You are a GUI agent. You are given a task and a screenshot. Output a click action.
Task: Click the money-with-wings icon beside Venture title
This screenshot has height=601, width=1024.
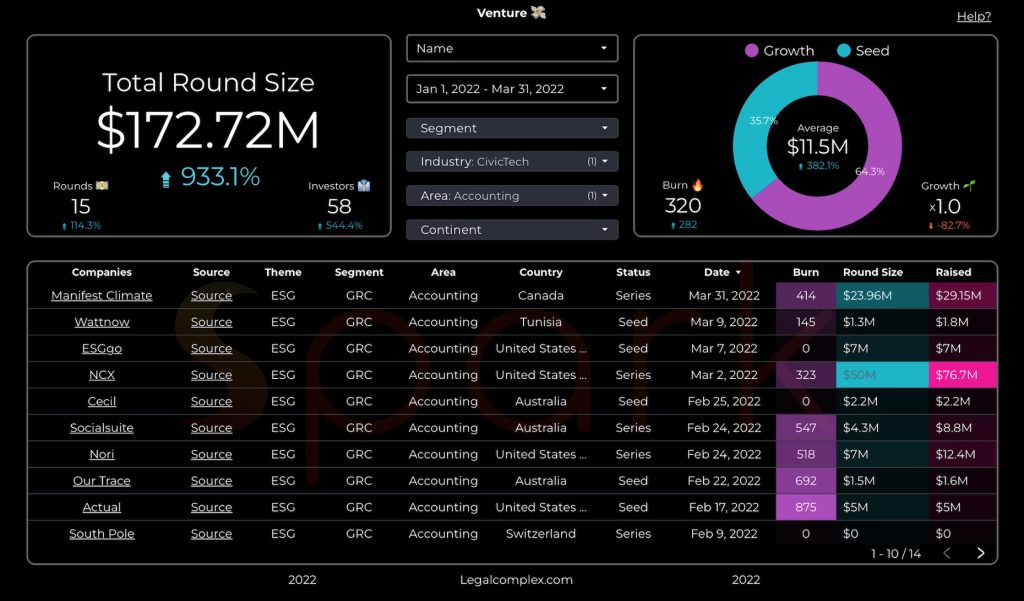pyautogui.click(x=538, y=12)
